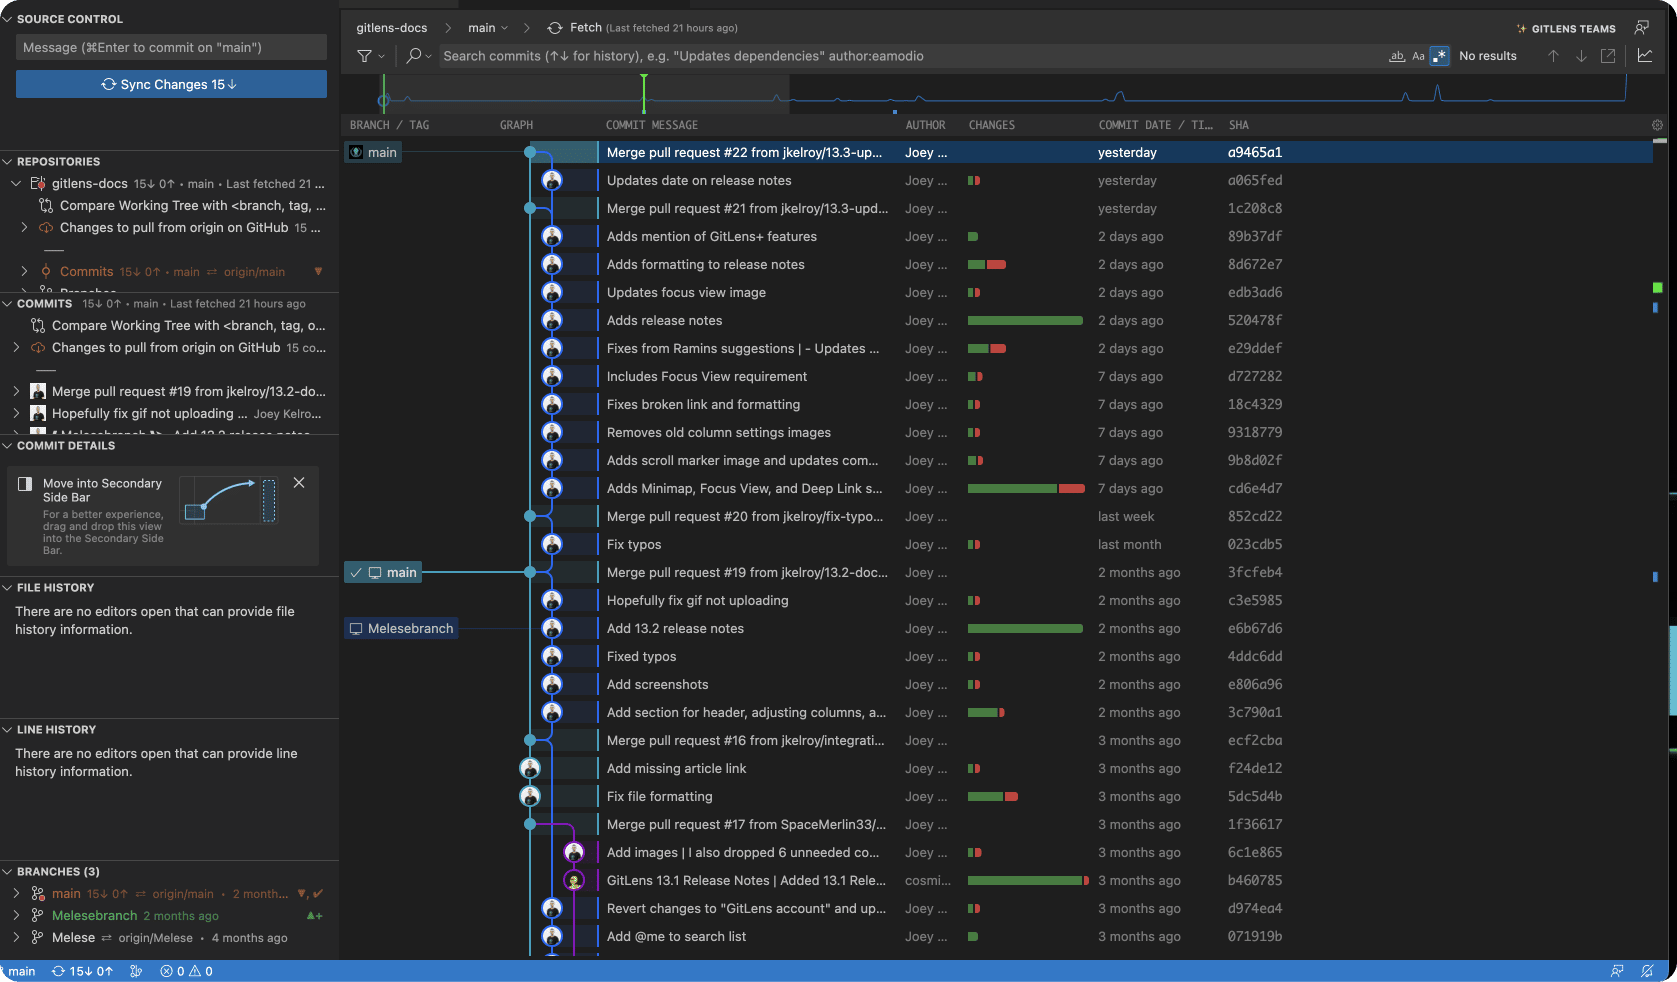Click the GitLens feedback icon top right
This screenshot has width=1677, height=982.
click(x=1641, y=28)
